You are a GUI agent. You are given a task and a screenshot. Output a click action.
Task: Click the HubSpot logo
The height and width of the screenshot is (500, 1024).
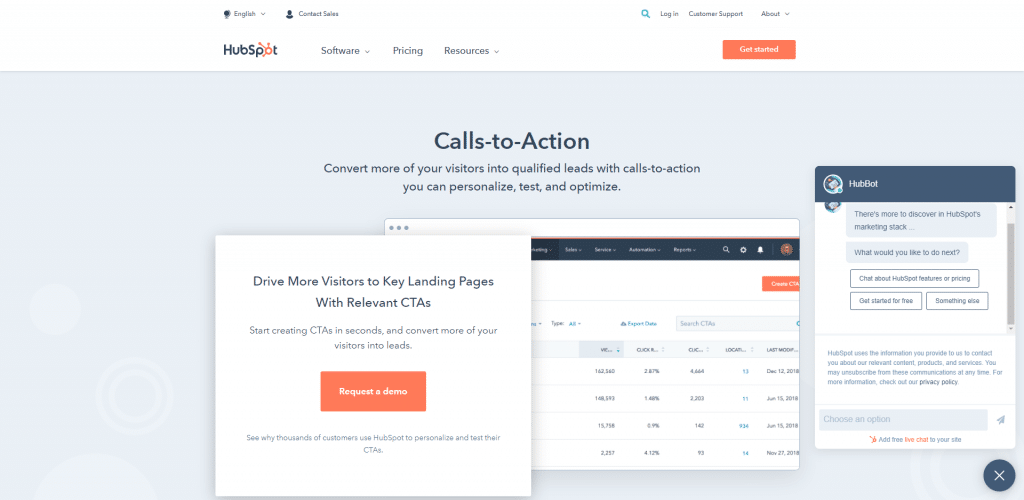point(248,50)
